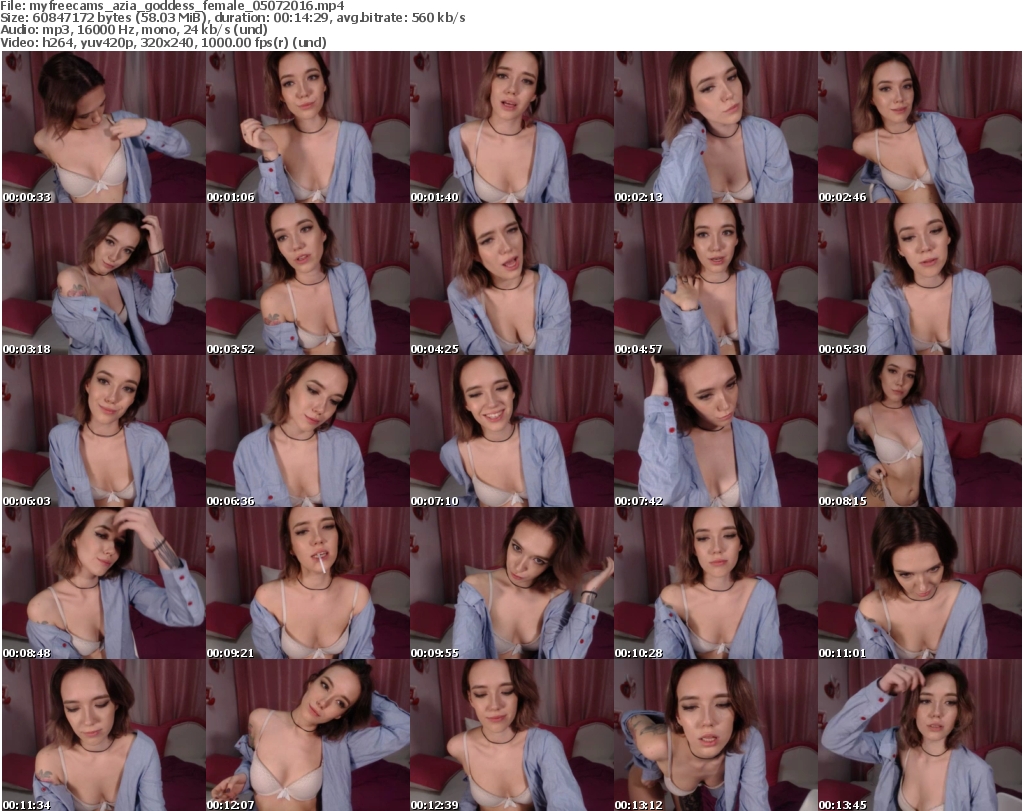The width and height of the screenshot is (1024, 811).
Task: Choose the 00:11:01 preview thumbnail
Action: [x=920, y=584]
